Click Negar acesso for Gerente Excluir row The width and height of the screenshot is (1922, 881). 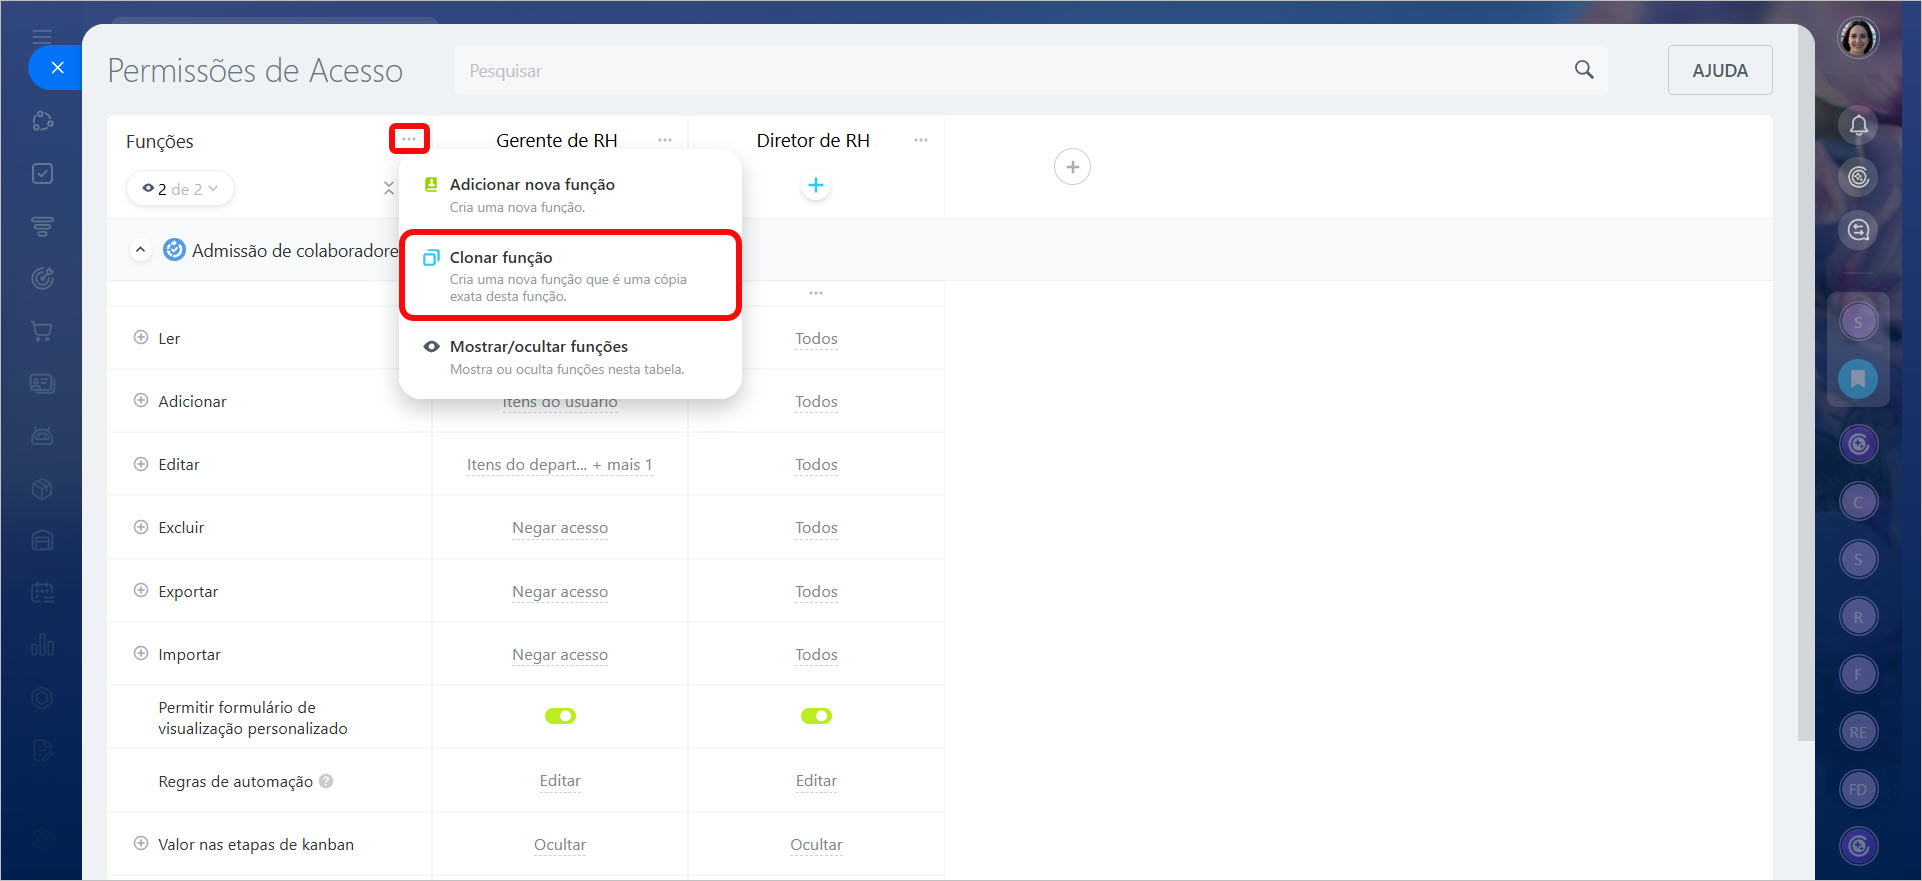(x=560, y=528)
